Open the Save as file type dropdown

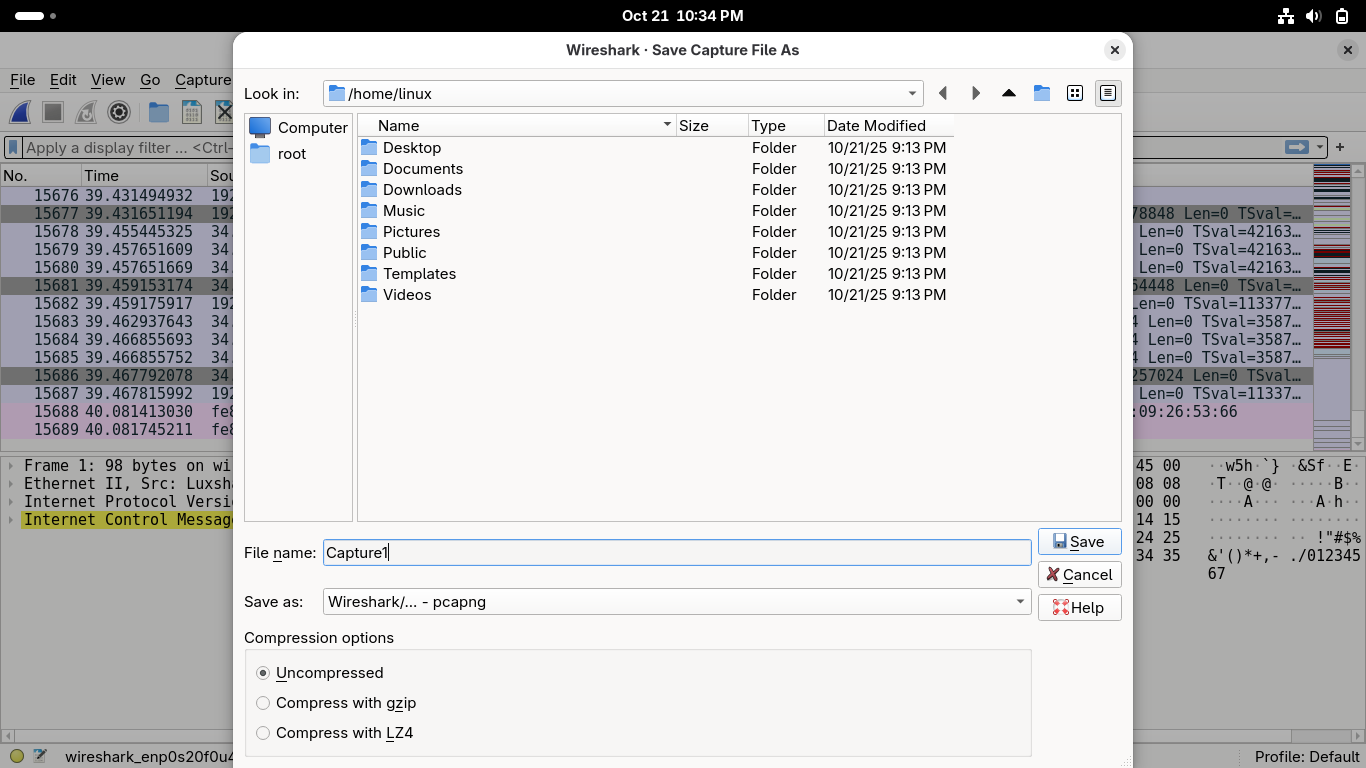1019,602
